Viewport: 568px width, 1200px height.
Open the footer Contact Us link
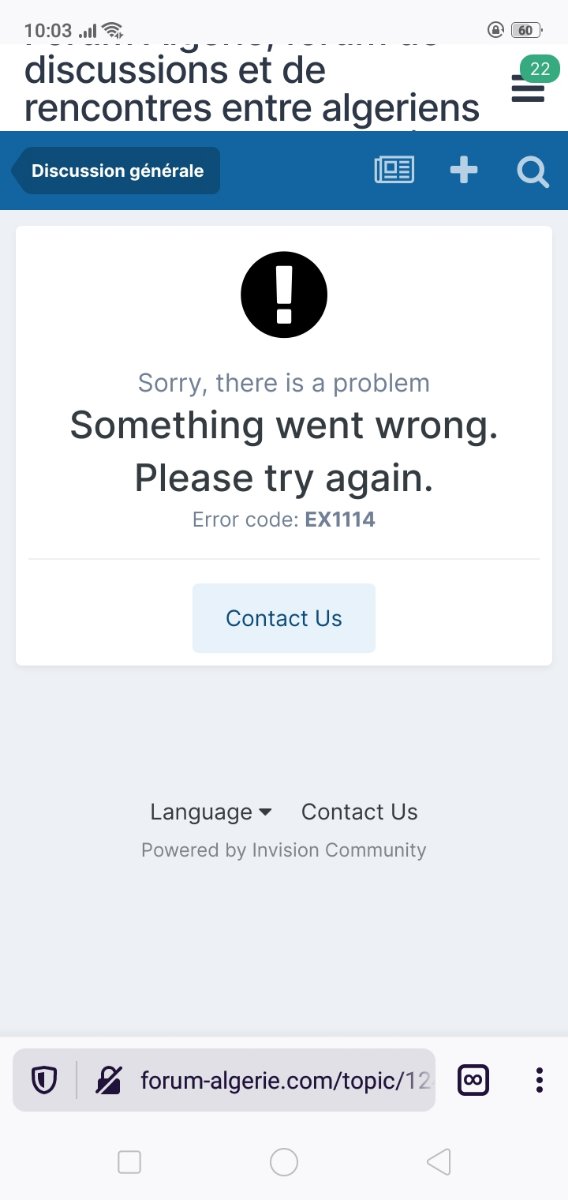coord(360,812)
